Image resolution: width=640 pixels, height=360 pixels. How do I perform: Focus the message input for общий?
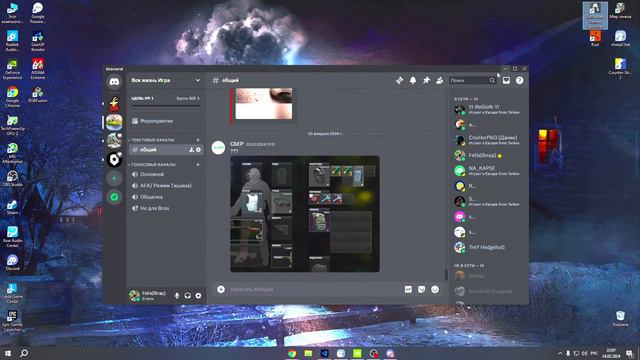314,289
